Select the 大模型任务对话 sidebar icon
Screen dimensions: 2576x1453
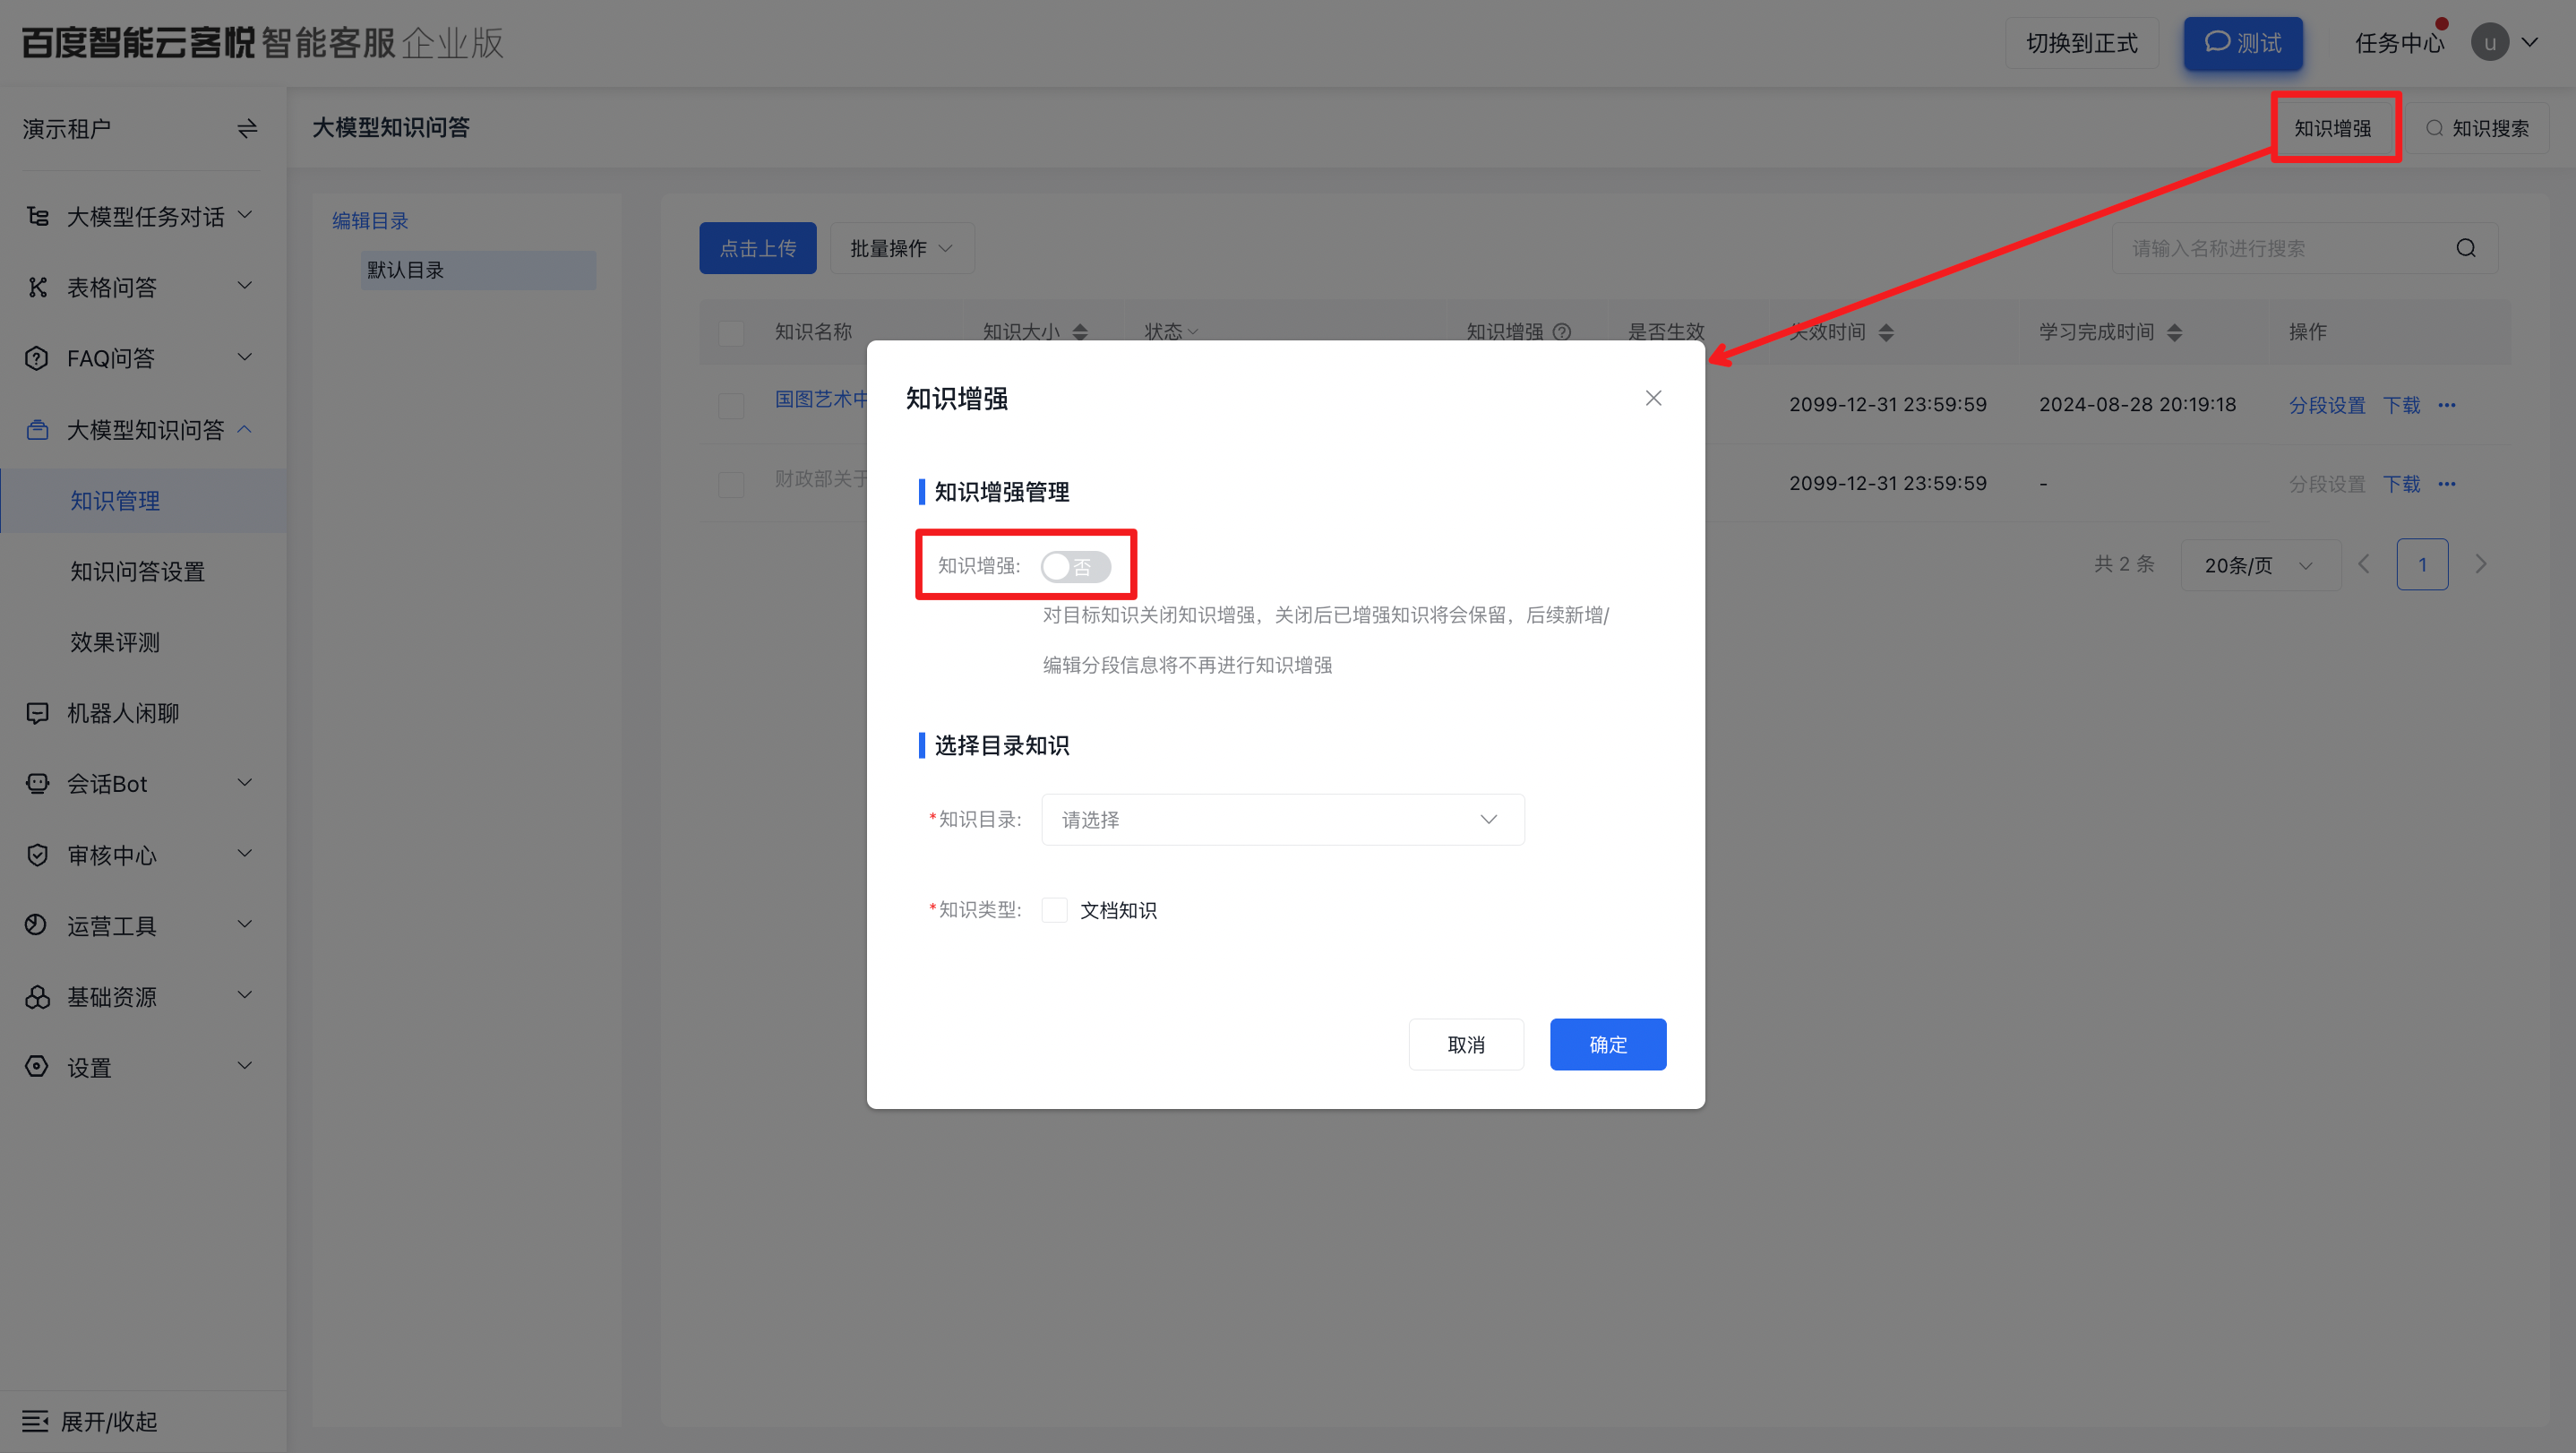(36, 215)
